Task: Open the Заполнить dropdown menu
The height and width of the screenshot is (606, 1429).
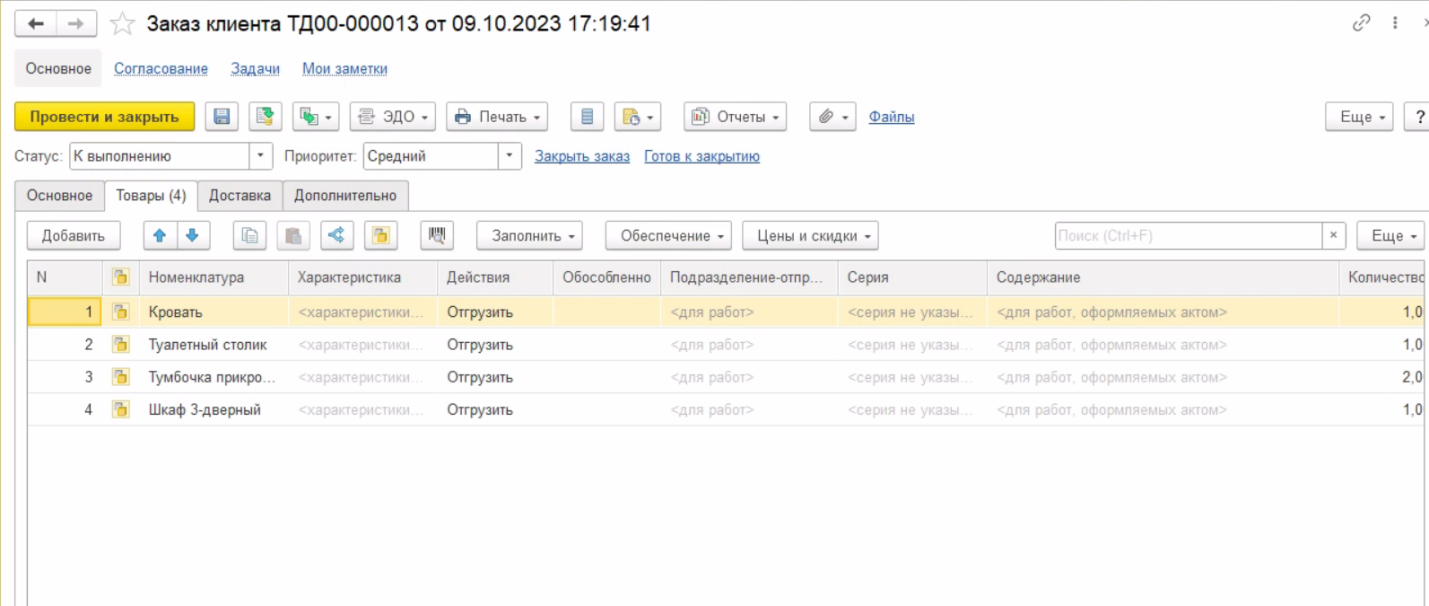Action: [x=529, y=236]
